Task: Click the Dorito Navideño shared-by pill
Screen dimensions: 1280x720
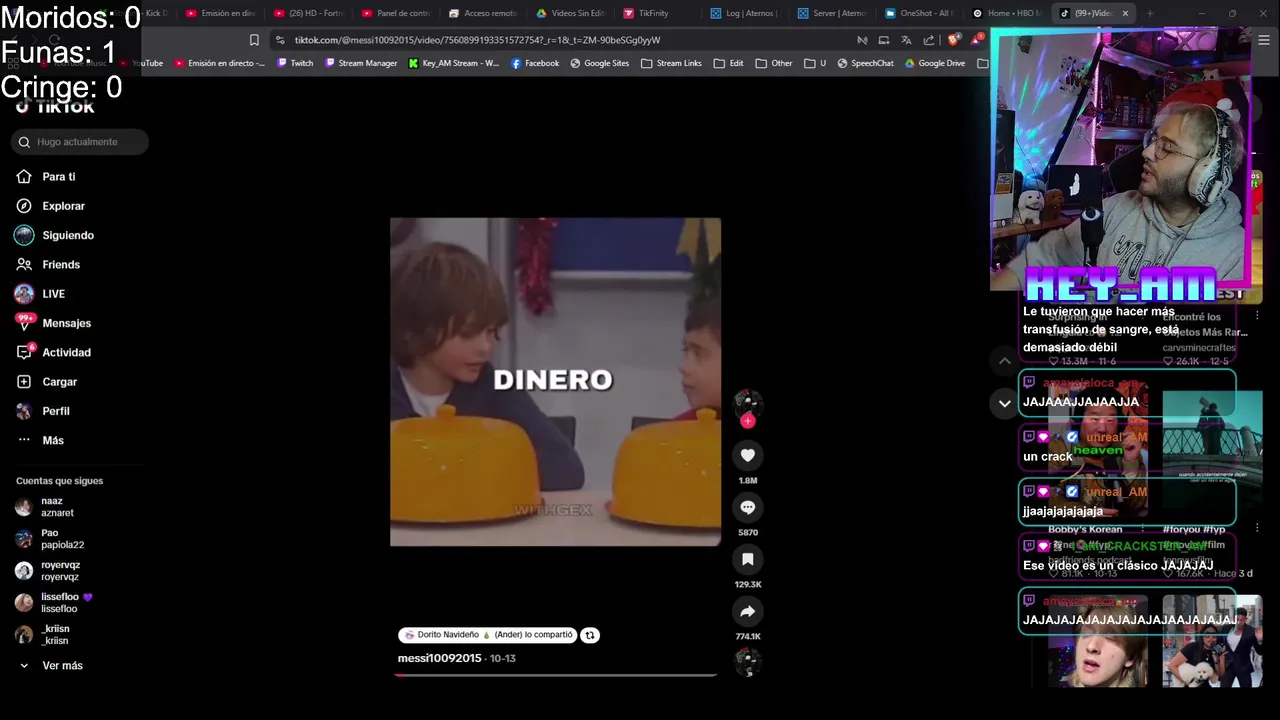Action: click(488, 635)
